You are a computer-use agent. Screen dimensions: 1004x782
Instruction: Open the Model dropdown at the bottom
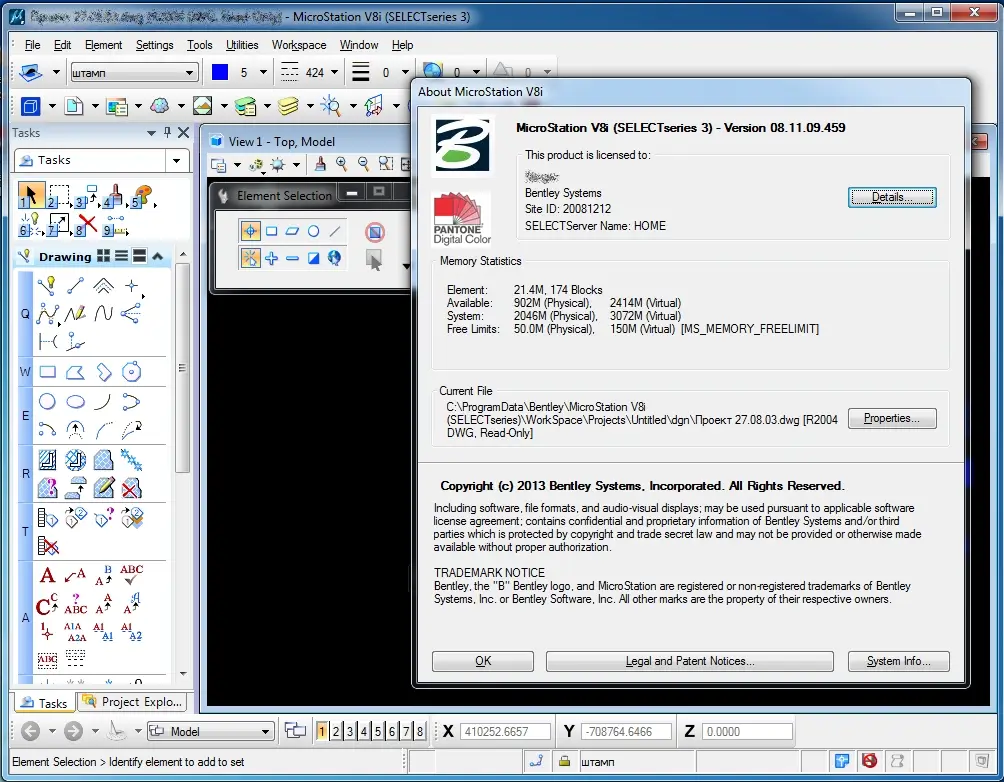[211, 731]
